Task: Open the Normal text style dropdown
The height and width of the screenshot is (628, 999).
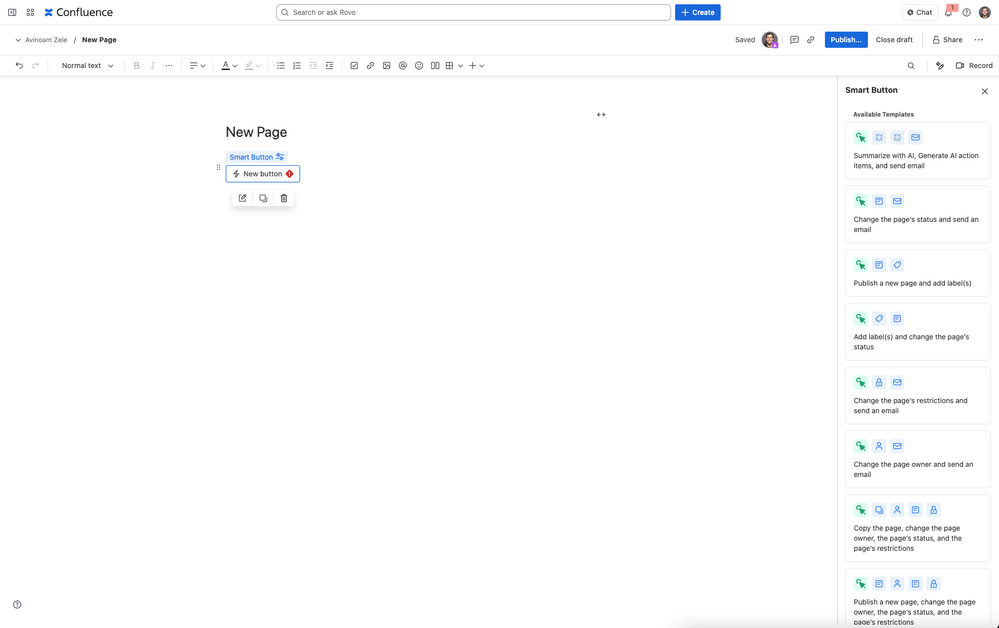Action: [x=87, y=66]
